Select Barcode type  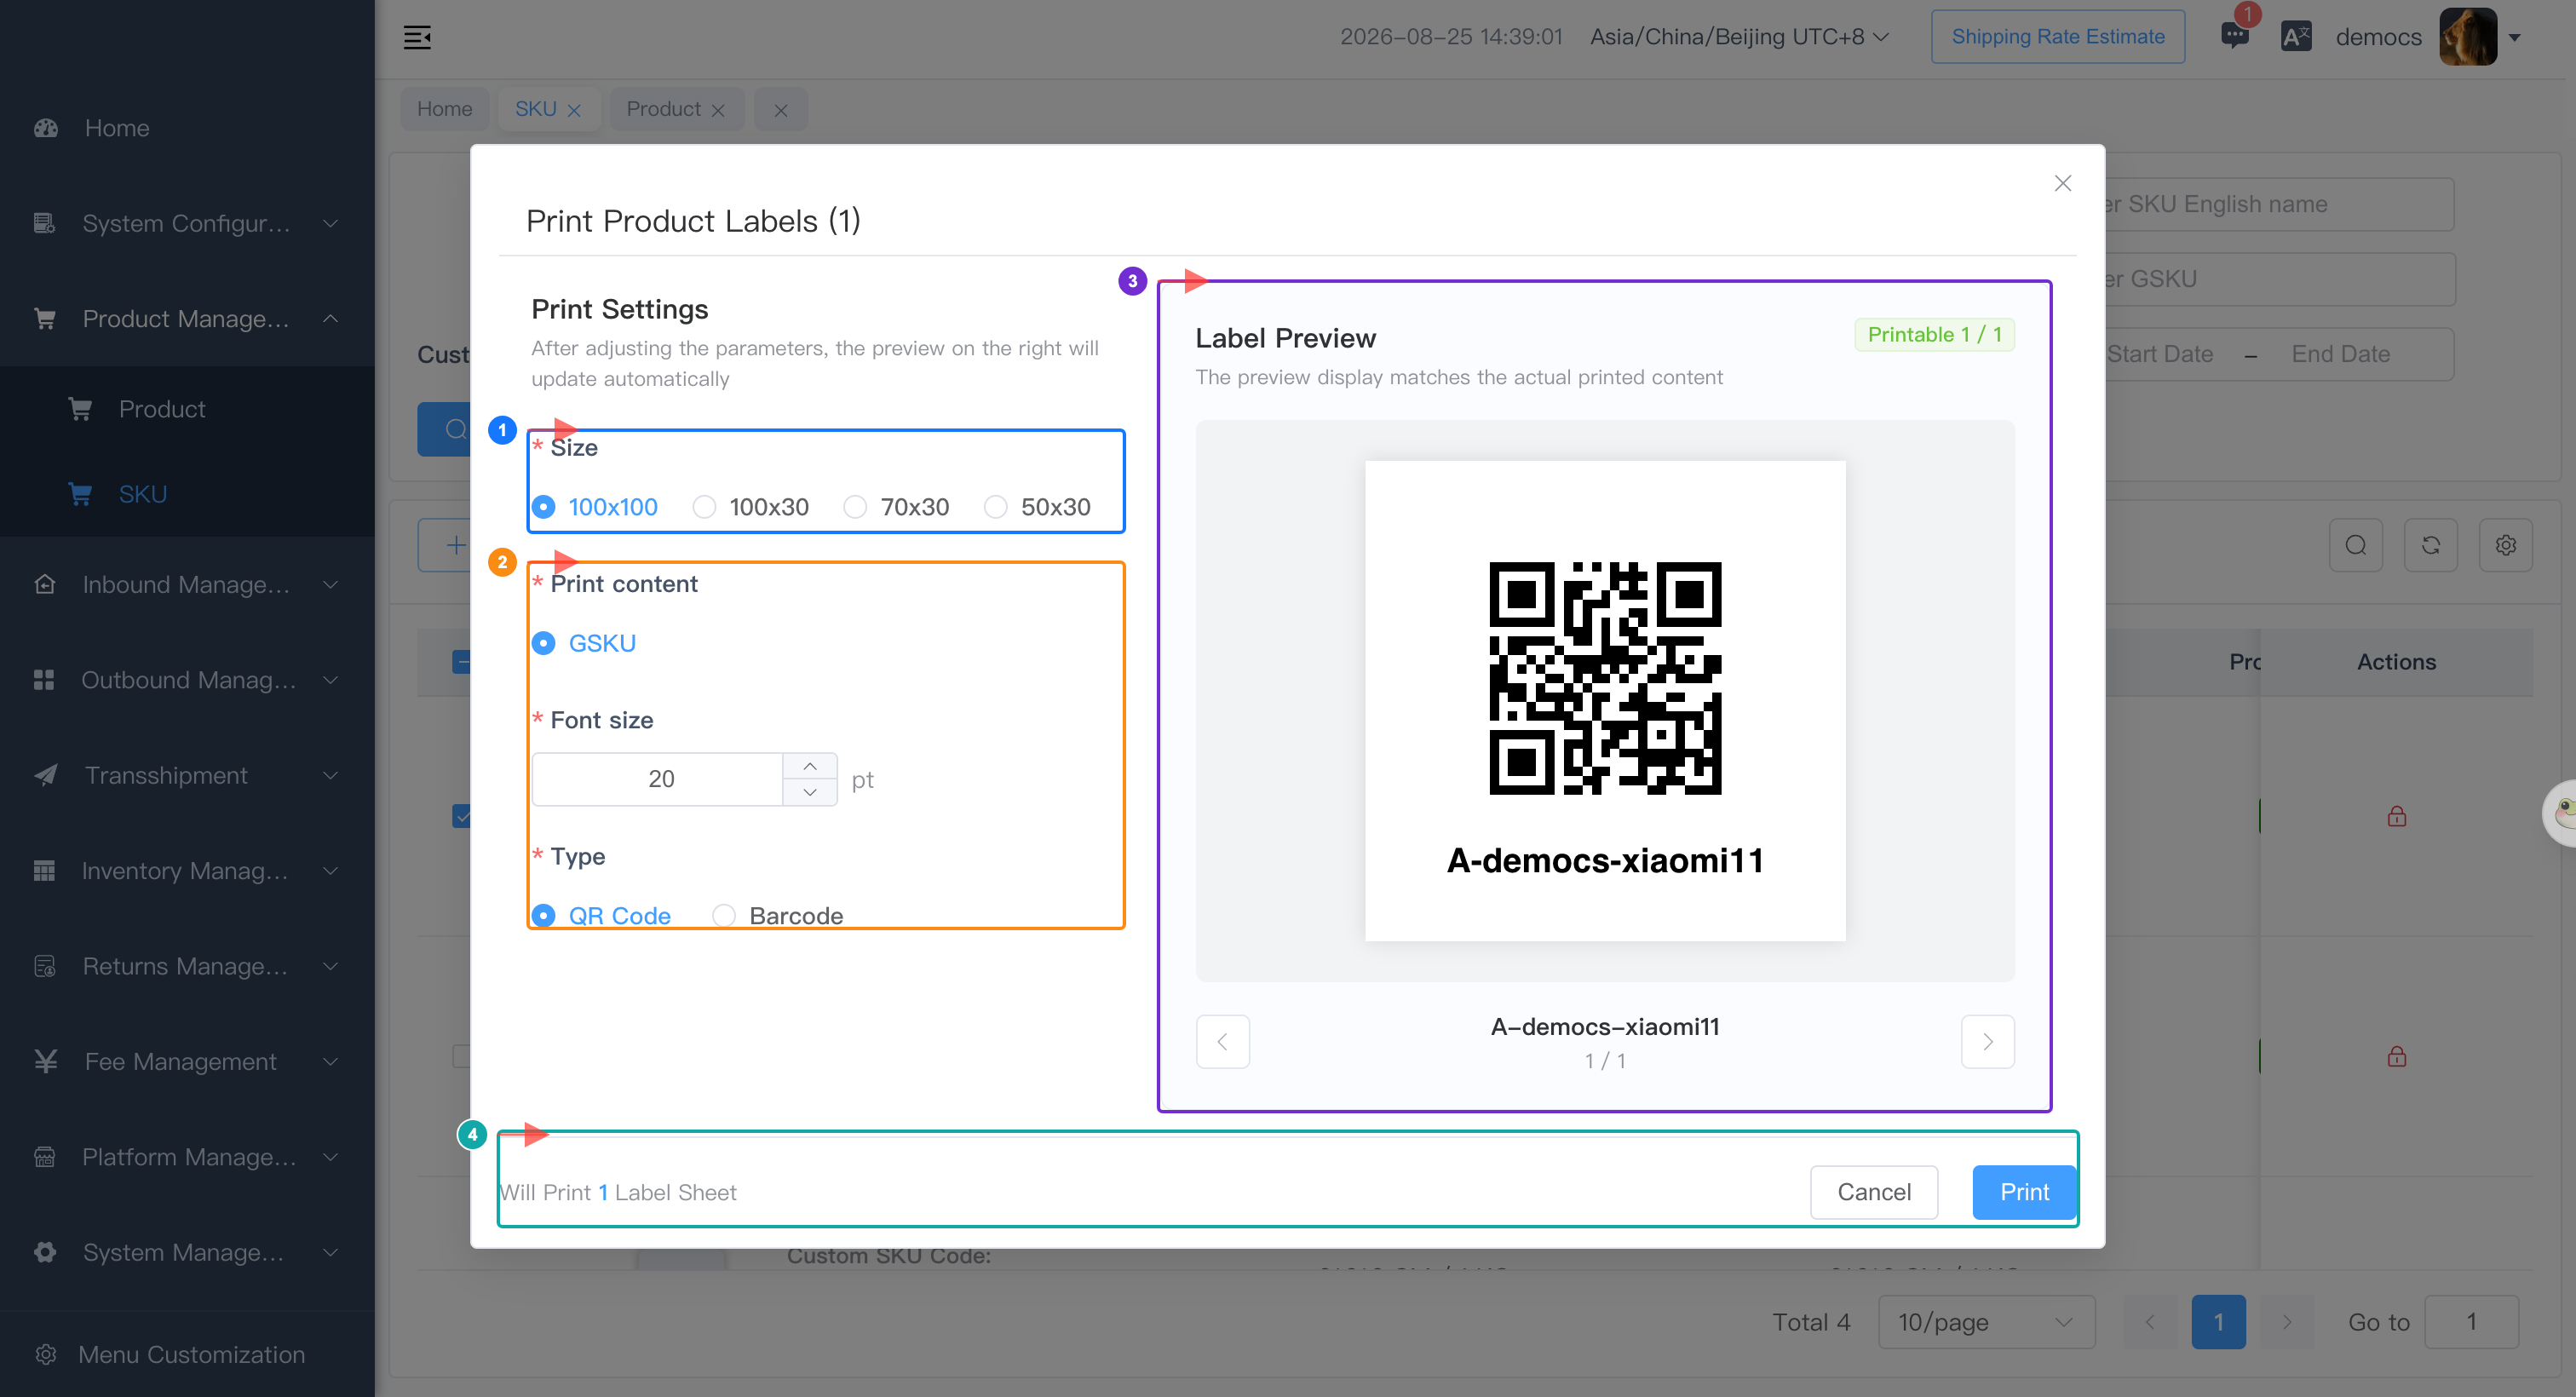coord(778,916)
